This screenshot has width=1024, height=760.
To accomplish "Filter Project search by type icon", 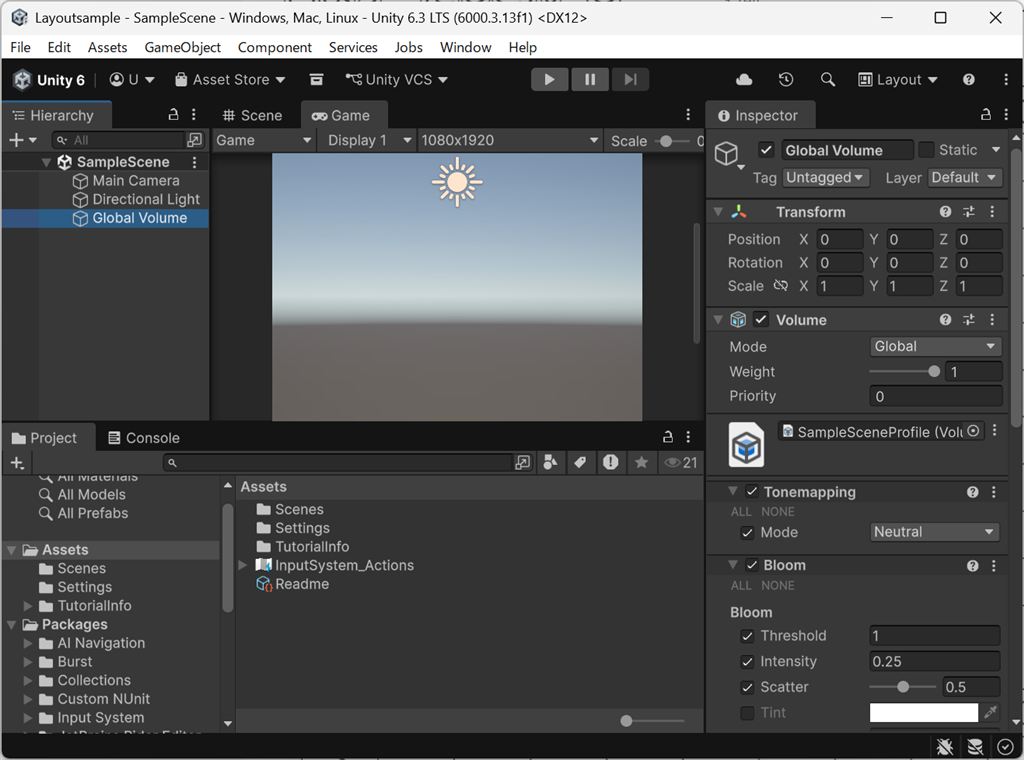I will click(x=553, y=462).
